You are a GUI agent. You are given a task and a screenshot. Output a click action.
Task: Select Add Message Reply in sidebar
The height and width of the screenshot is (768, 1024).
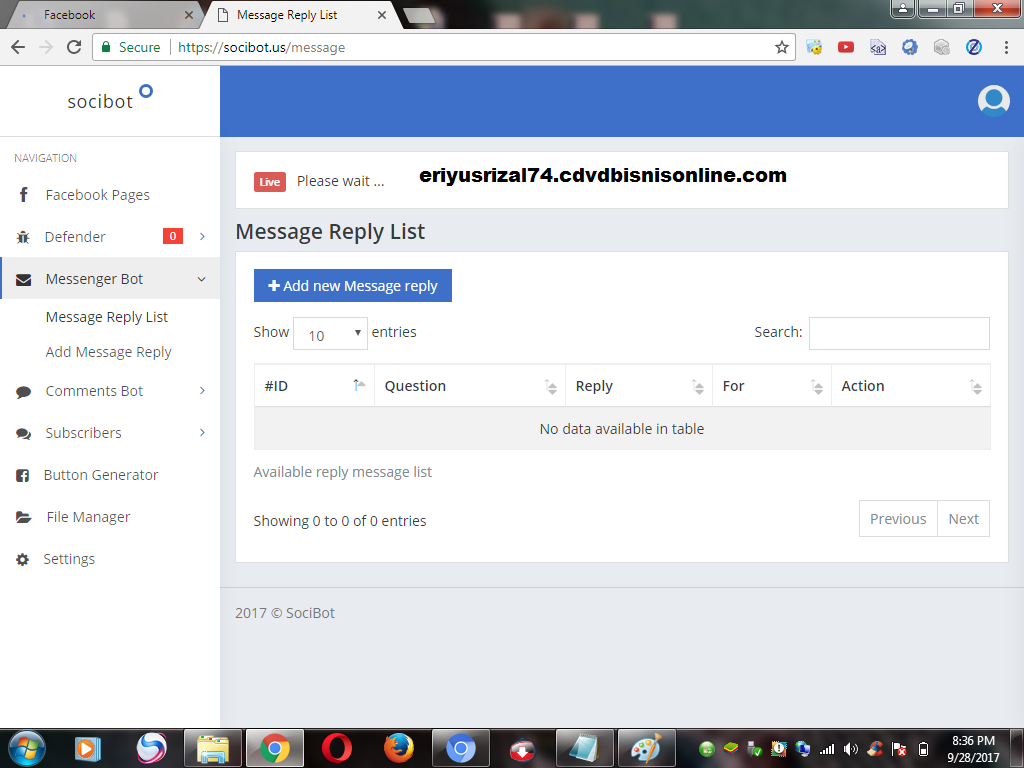tap(108, 351)
